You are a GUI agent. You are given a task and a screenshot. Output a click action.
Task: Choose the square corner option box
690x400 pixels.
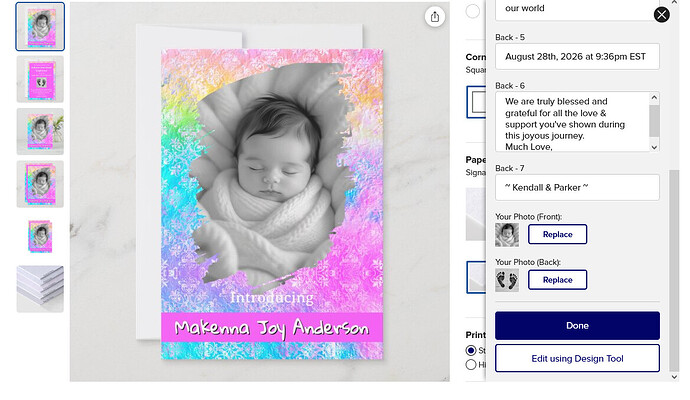(x=476, y=102)
